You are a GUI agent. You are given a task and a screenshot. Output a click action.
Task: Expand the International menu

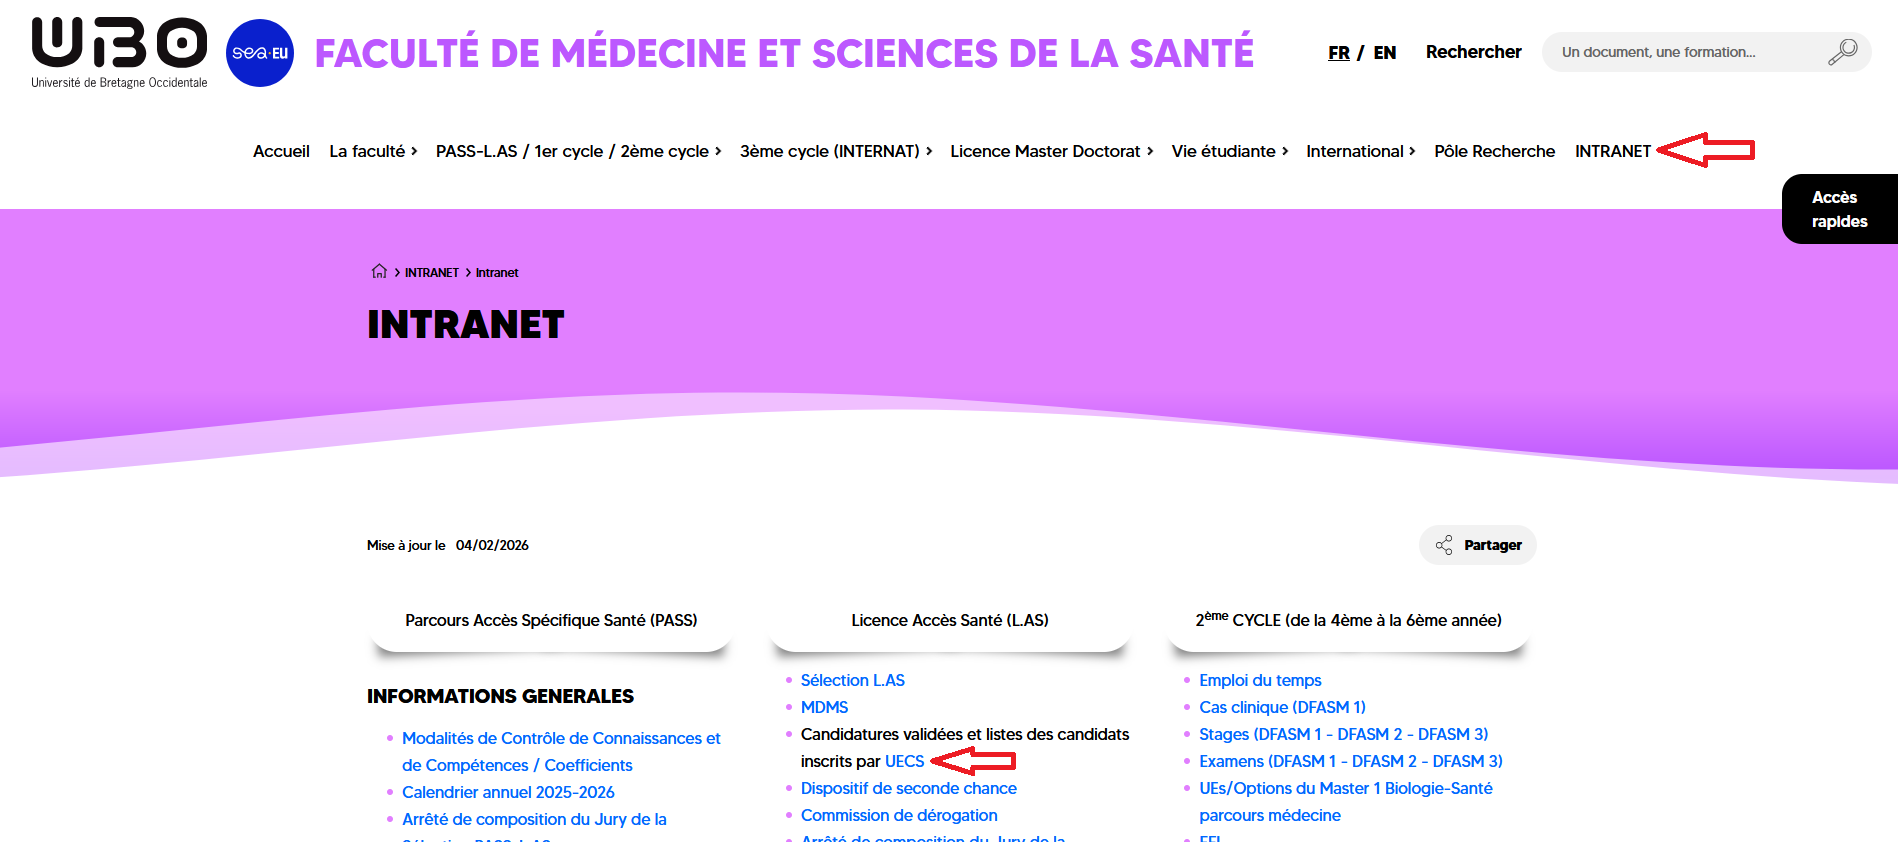tap(1360, 151)
